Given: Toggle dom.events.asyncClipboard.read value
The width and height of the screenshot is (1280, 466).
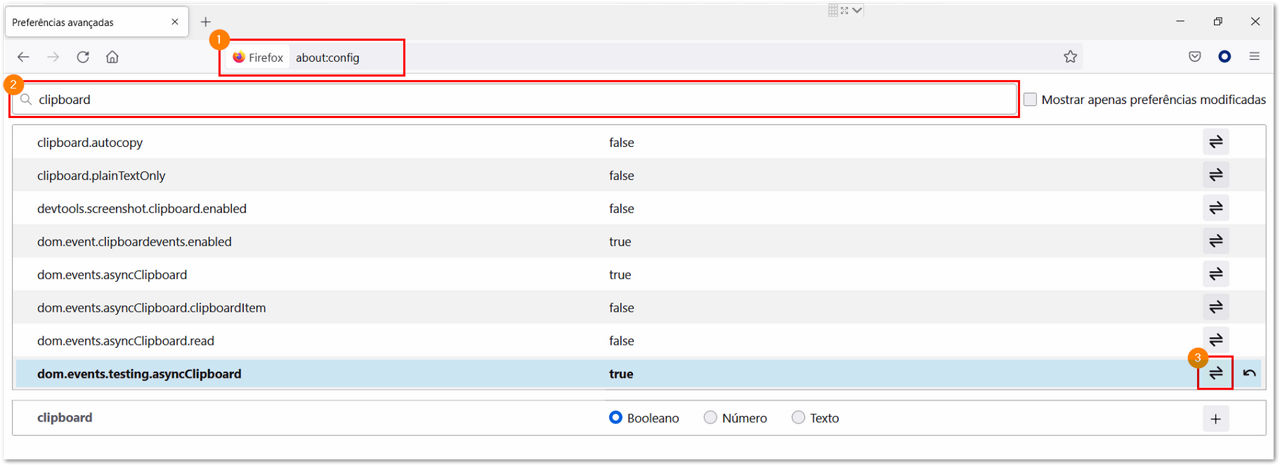Looking at the screenshot, I should [x=1216, y=340].
